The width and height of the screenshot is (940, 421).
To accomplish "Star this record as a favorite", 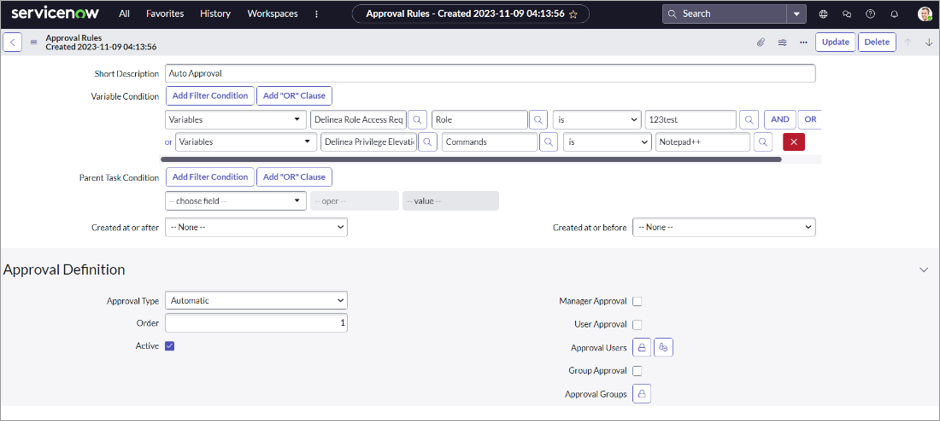I will (x=573, y=14).
